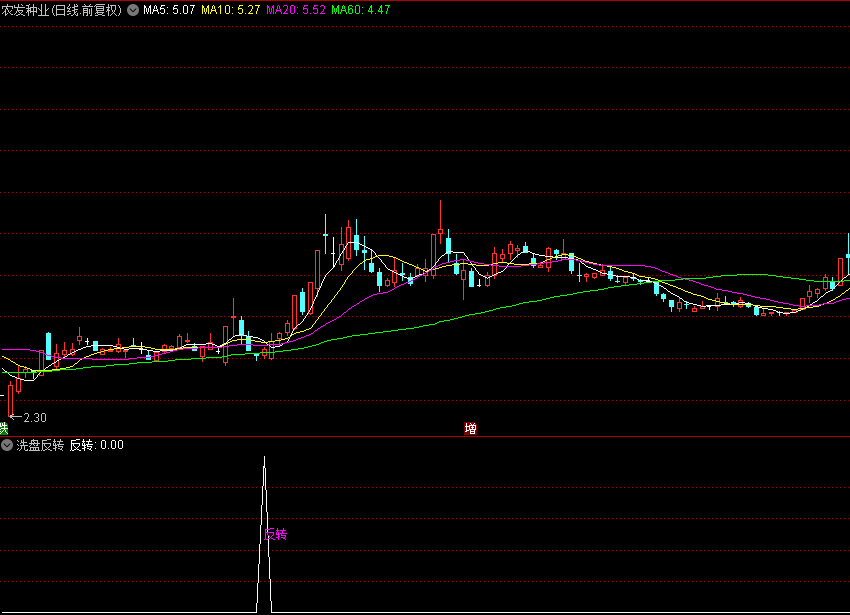Select the 农发种业(日线.前复权) chart title
The height and width of the screenshot is (615, 850).
point(62,10)
